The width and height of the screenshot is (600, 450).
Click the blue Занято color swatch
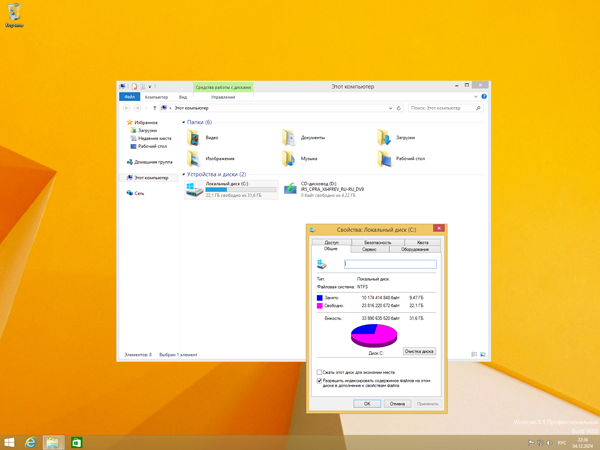pos(320,298)
